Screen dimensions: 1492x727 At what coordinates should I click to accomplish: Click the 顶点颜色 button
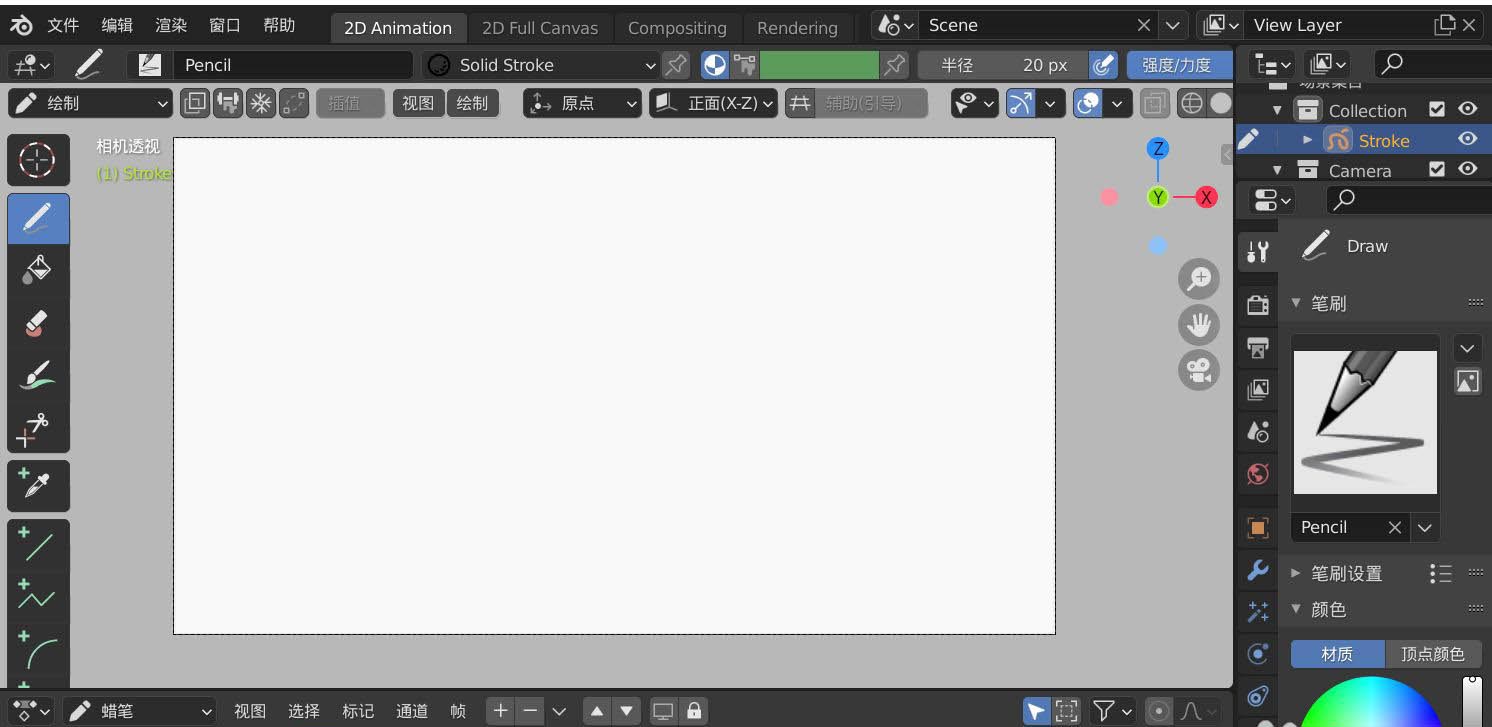click(x=1432, y=654)
